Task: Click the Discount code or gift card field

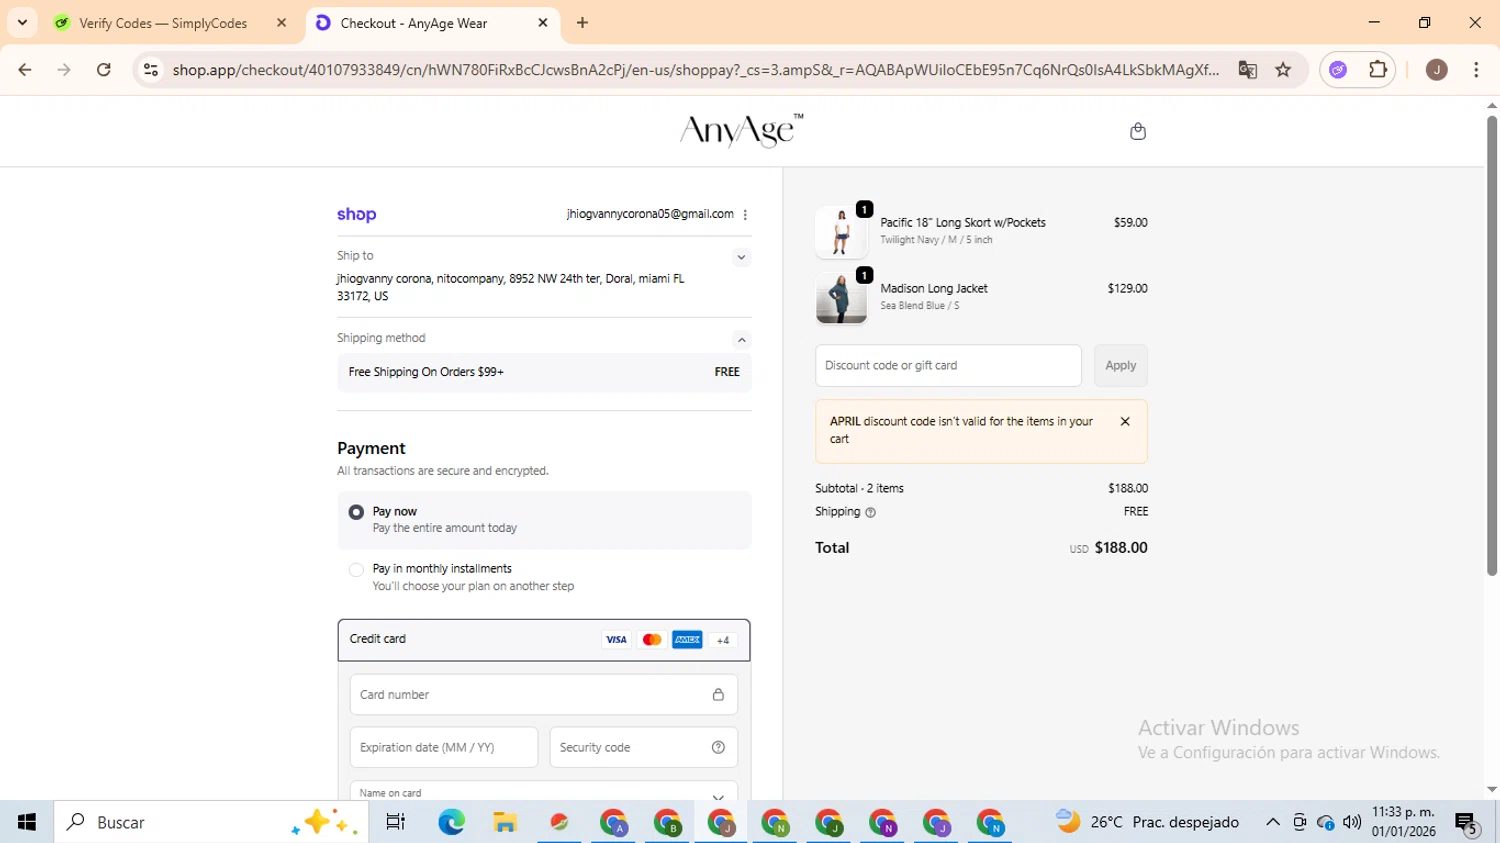Action: click(x=948, y=365)
